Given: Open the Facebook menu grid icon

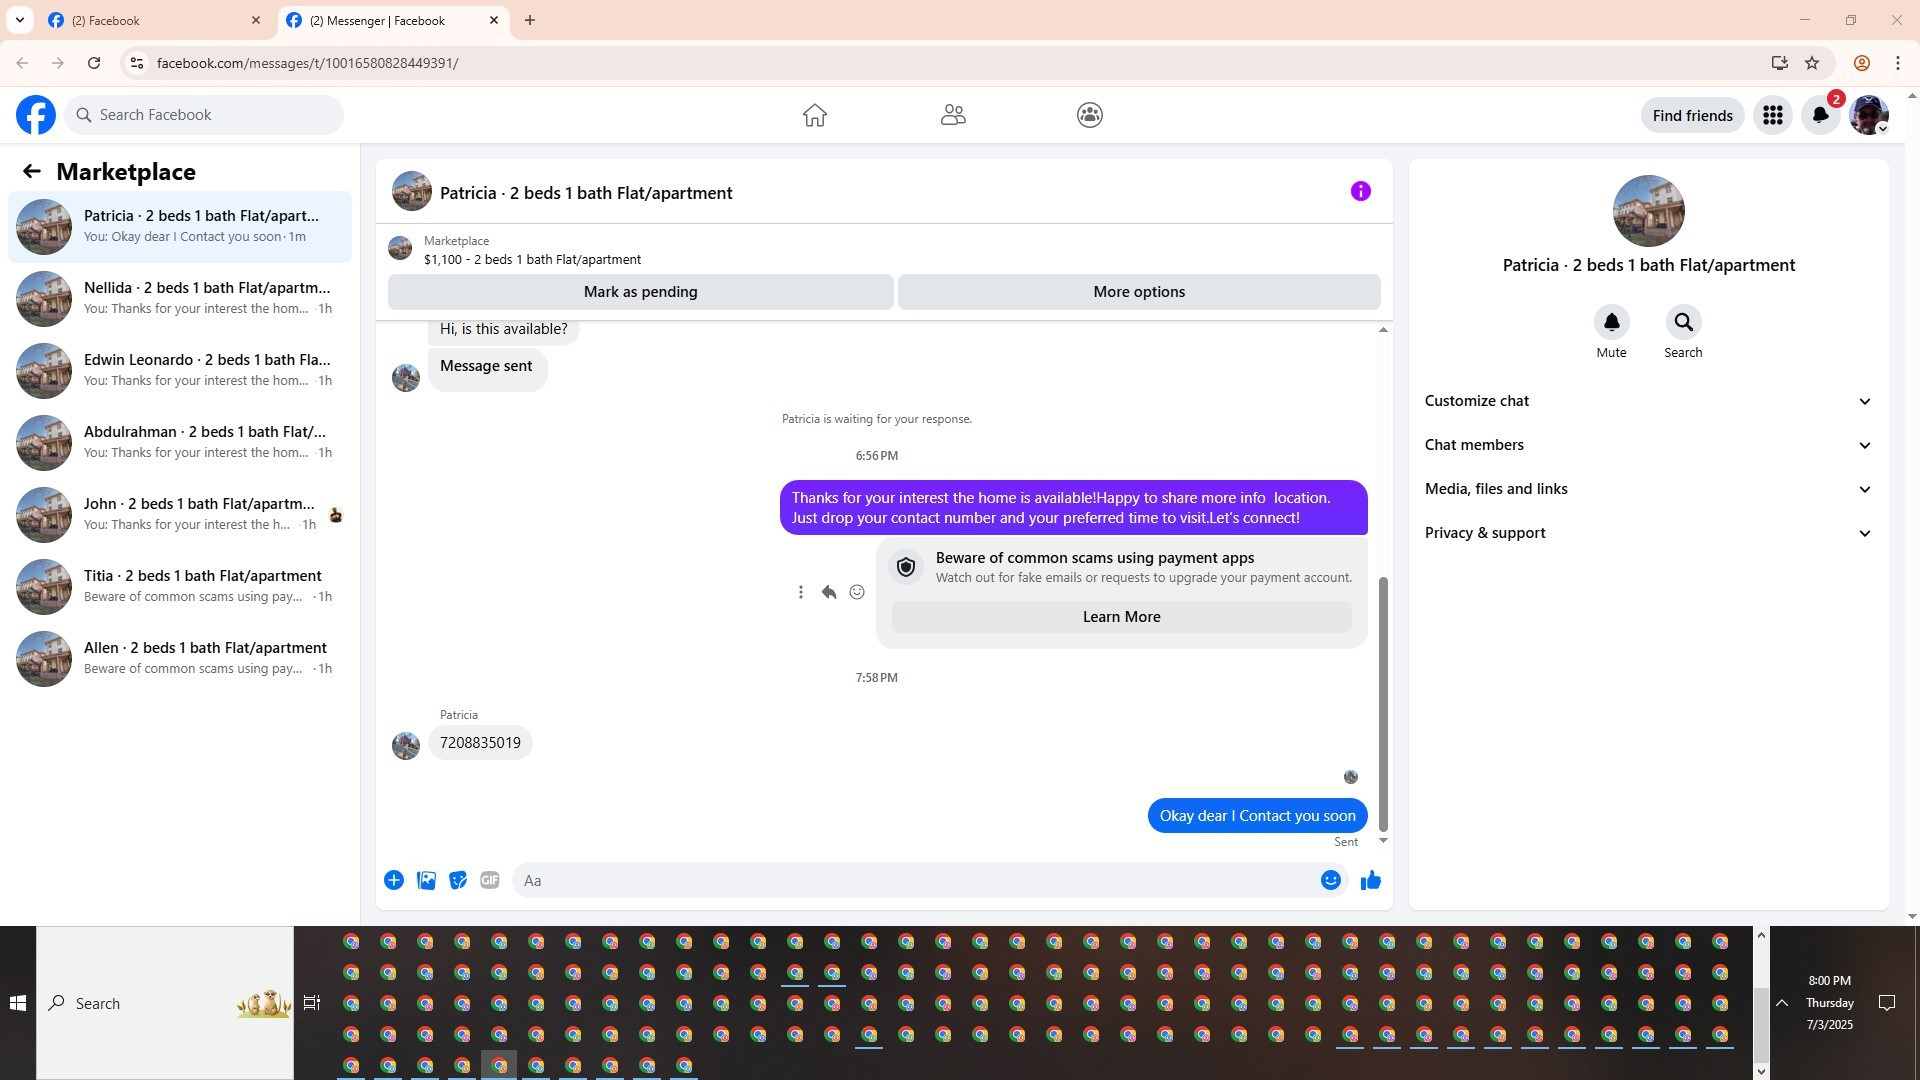Looking at the screenshot, I should click(1772, 115).
